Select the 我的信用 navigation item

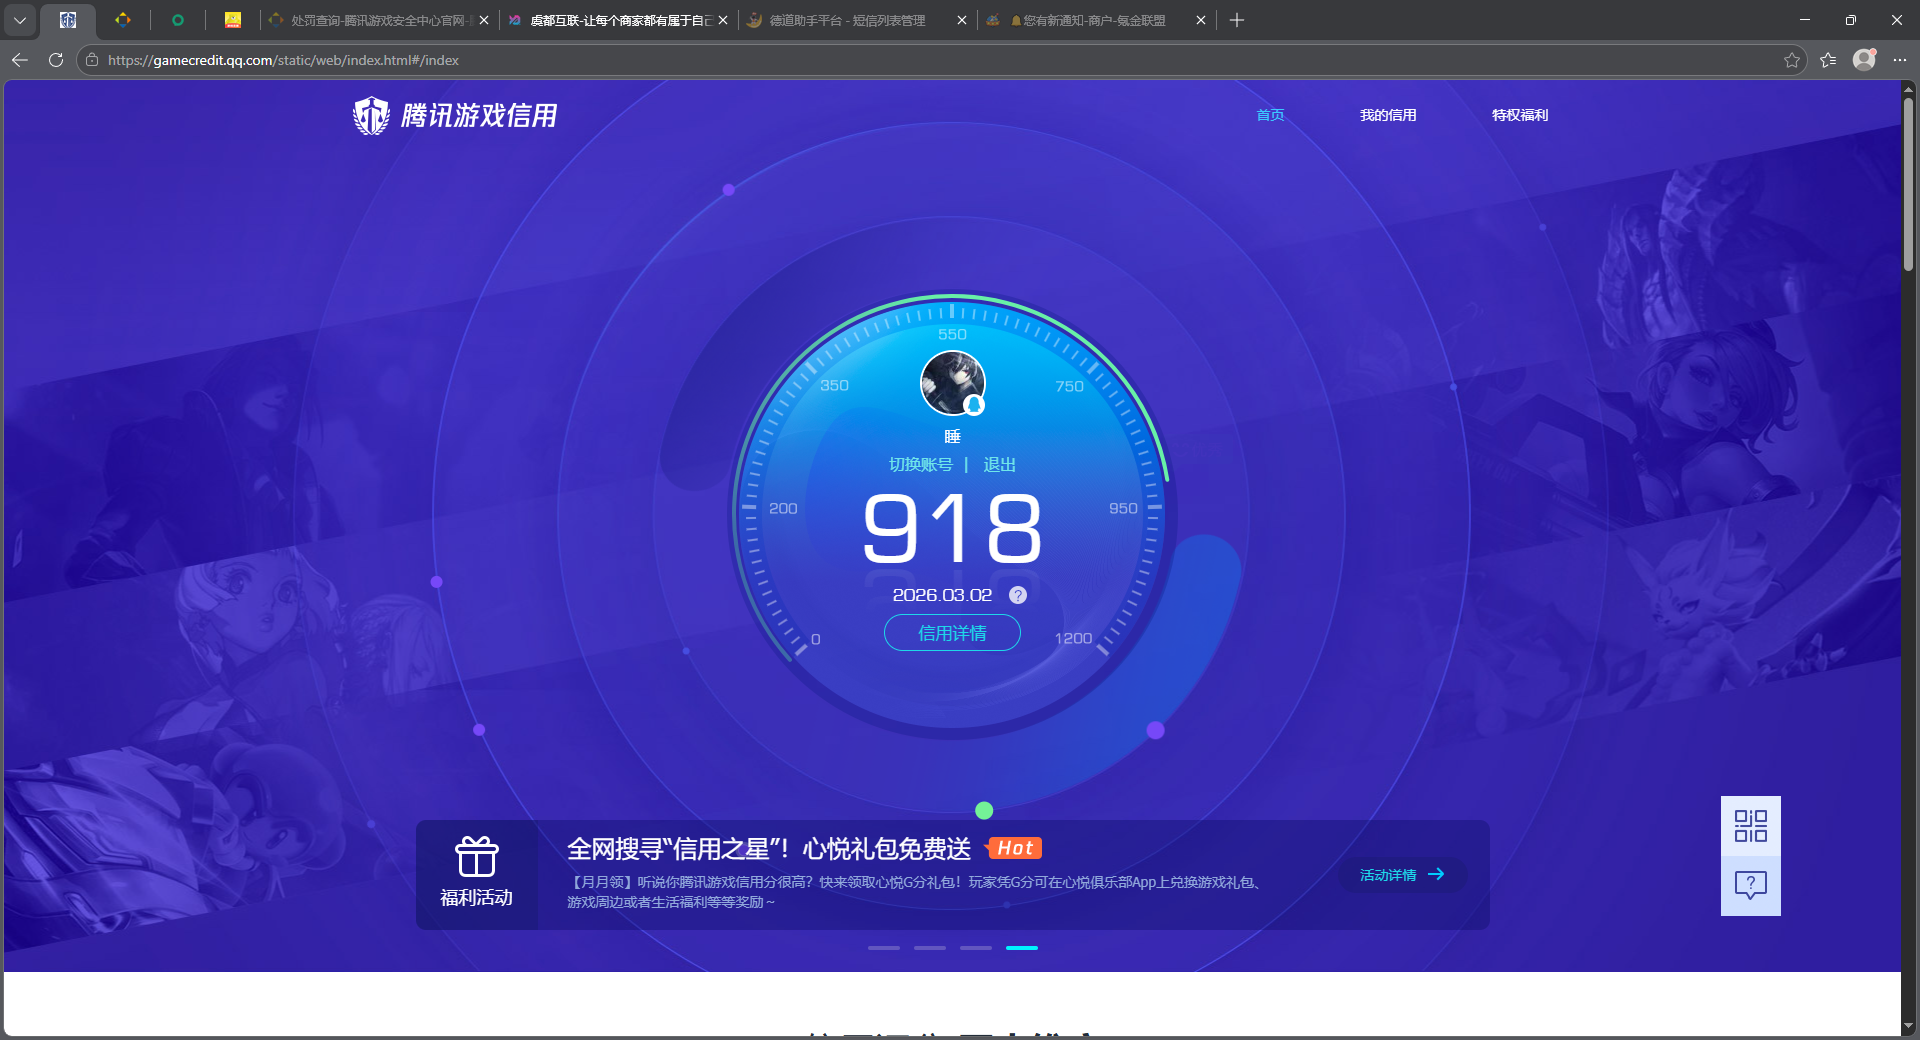tap(1387, 115)
